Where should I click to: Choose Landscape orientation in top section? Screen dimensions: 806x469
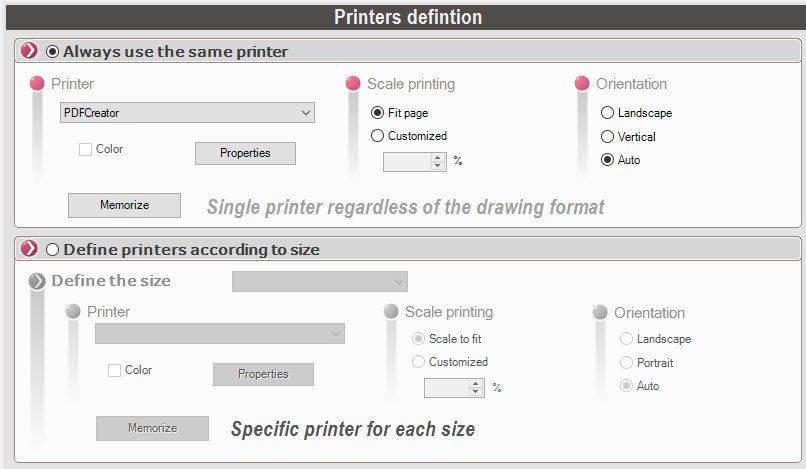[x=607, y=114]
